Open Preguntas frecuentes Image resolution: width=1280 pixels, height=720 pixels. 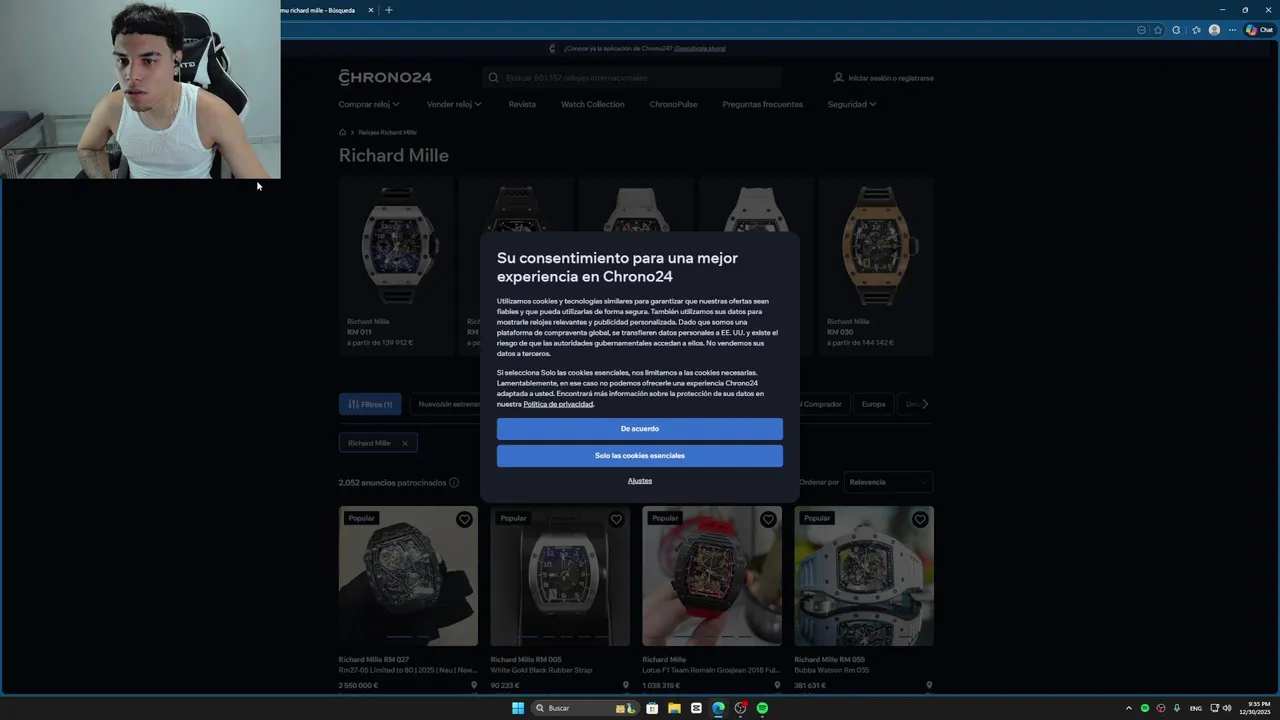pyautogui.click(x=762, y=104)
